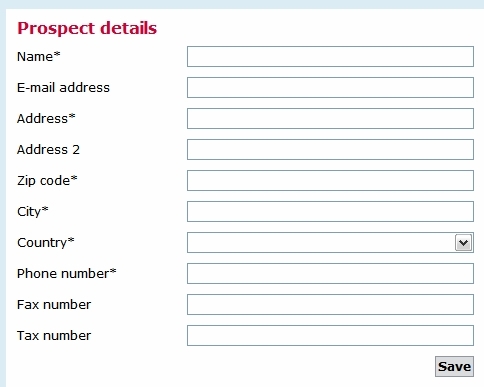Click into the E-mail address input box
484x387 pixels.
[x=330, y=88]
